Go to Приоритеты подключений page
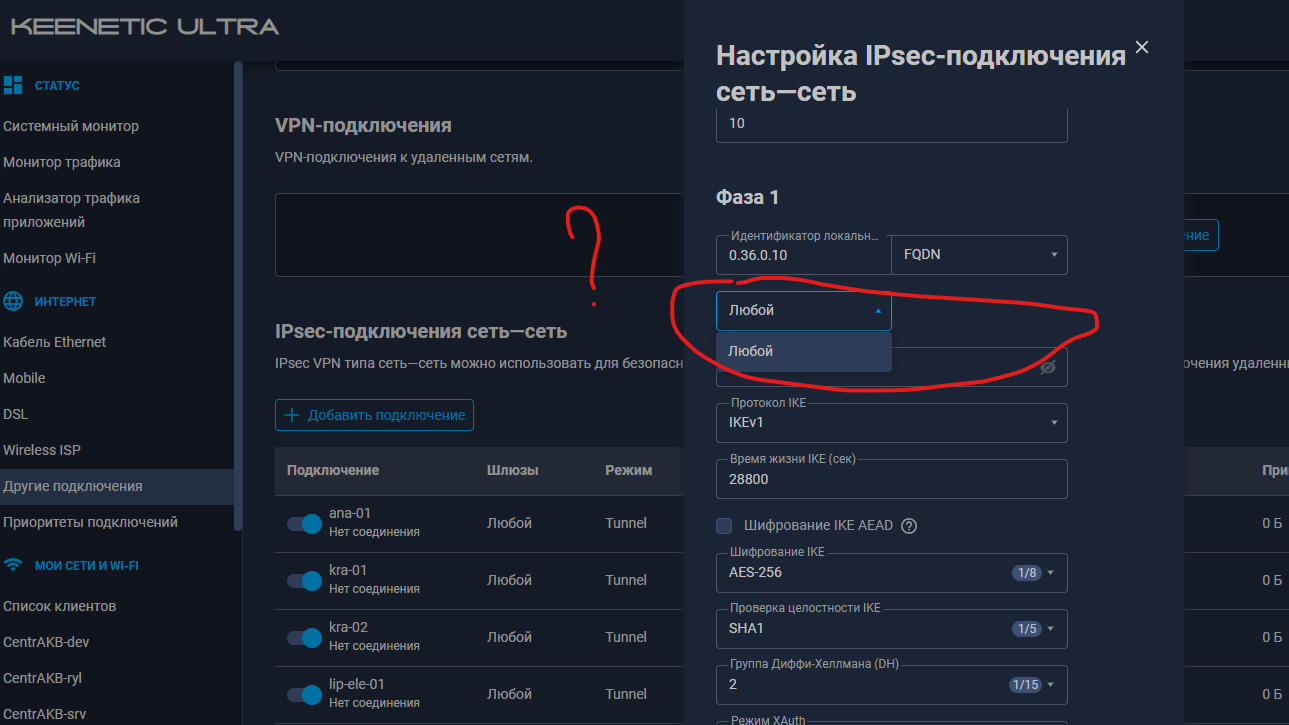 coord(90,522)
